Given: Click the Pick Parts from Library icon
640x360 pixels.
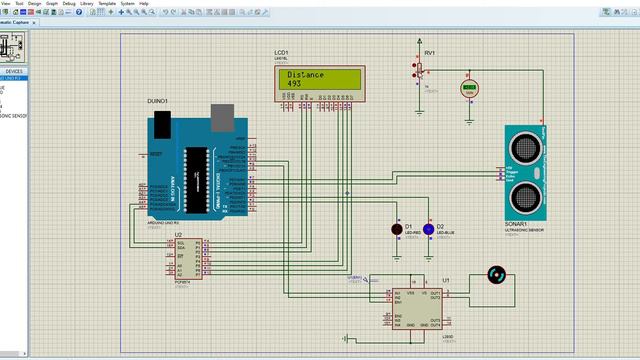Looking at the screenshot, I should tap(242, 12).
